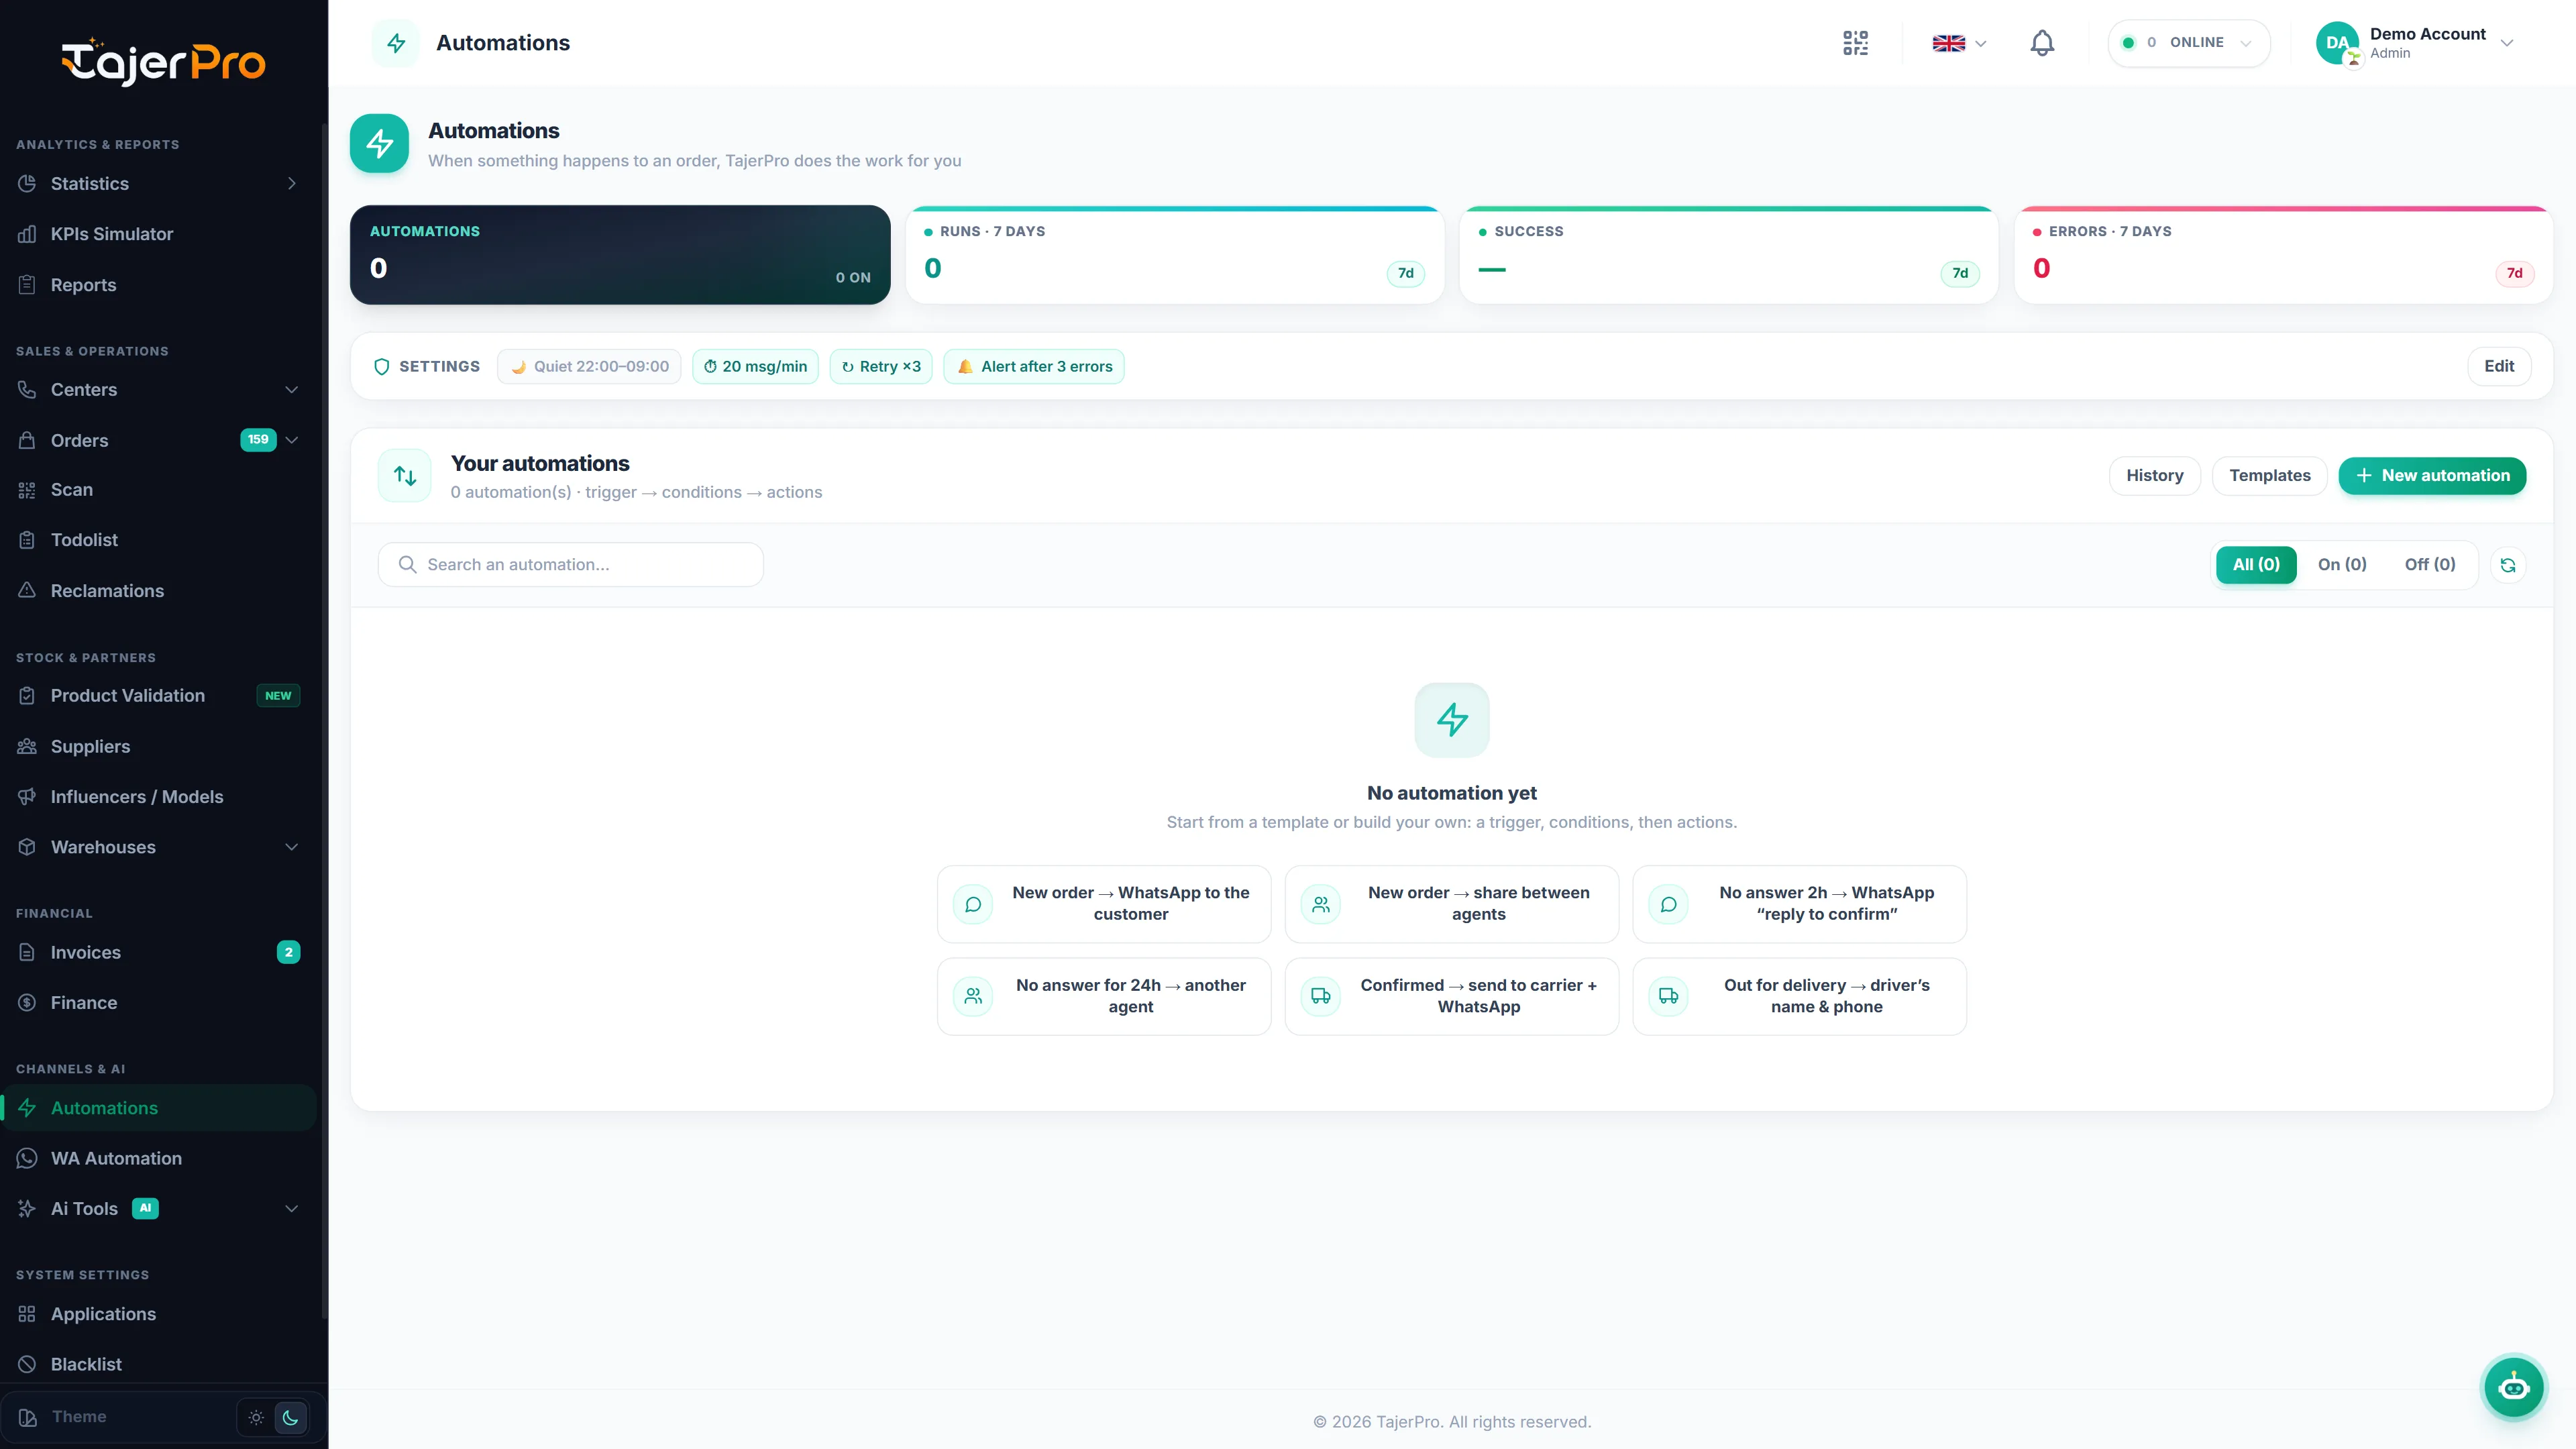
Task: Open WA Automation
Action: point(158,1159)
